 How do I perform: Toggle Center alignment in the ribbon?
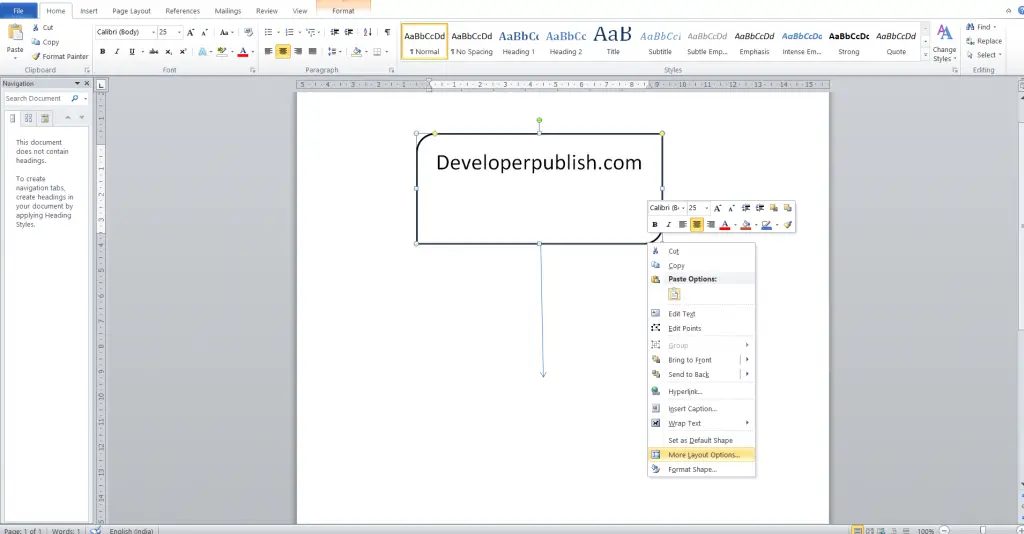(x=283, y=52)
